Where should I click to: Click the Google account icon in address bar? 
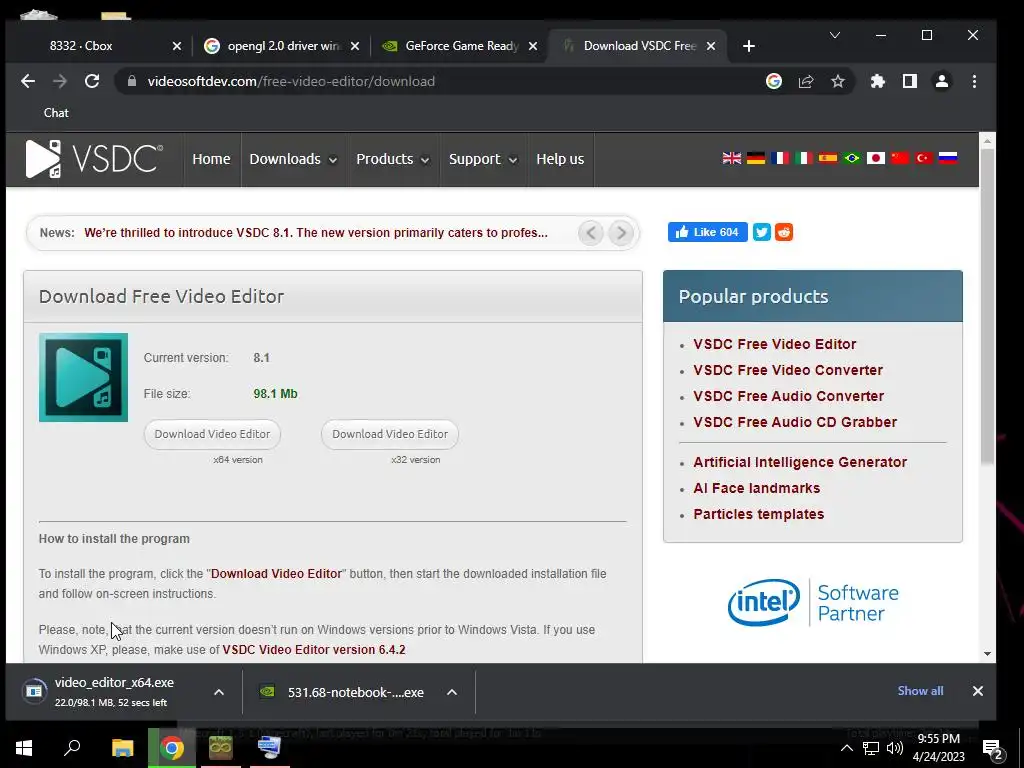(774, 82)
